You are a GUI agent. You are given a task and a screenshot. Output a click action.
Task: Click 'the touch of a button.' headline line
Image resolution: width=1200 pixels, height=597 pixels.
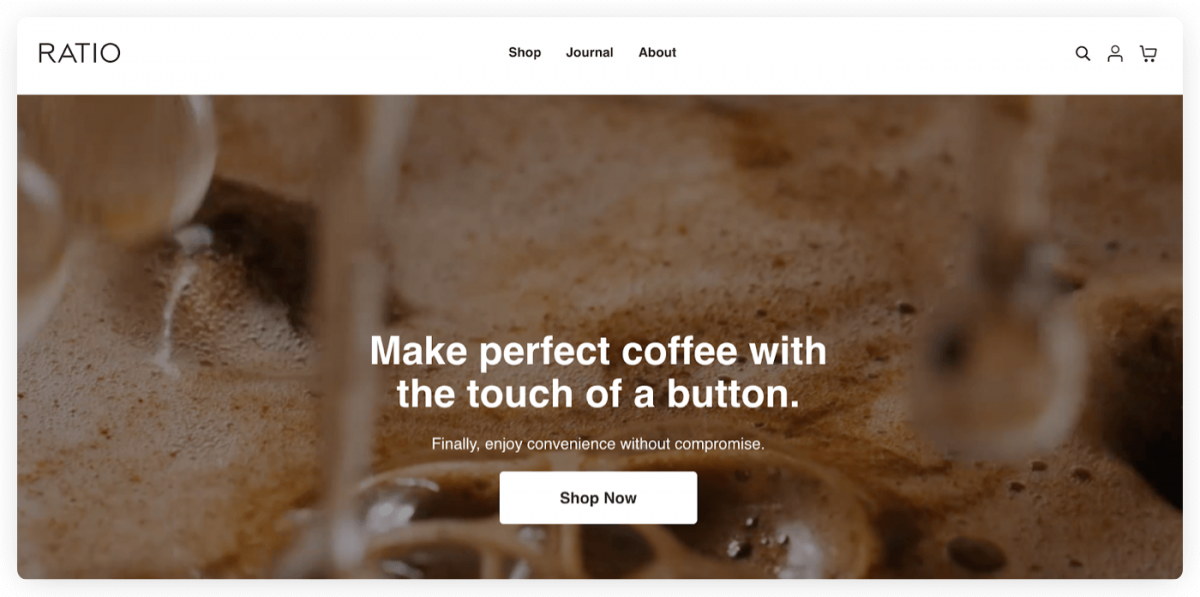click(598, 394)
